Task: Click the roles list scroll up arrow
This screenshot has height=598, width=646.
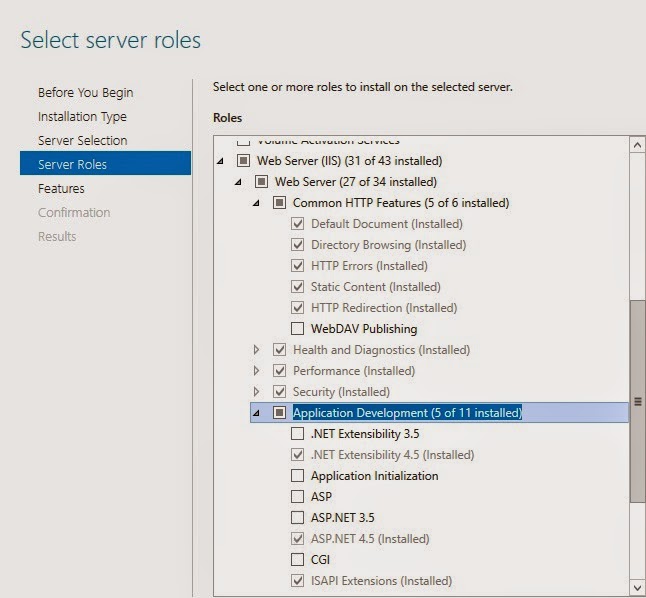Action: (637, 145)
